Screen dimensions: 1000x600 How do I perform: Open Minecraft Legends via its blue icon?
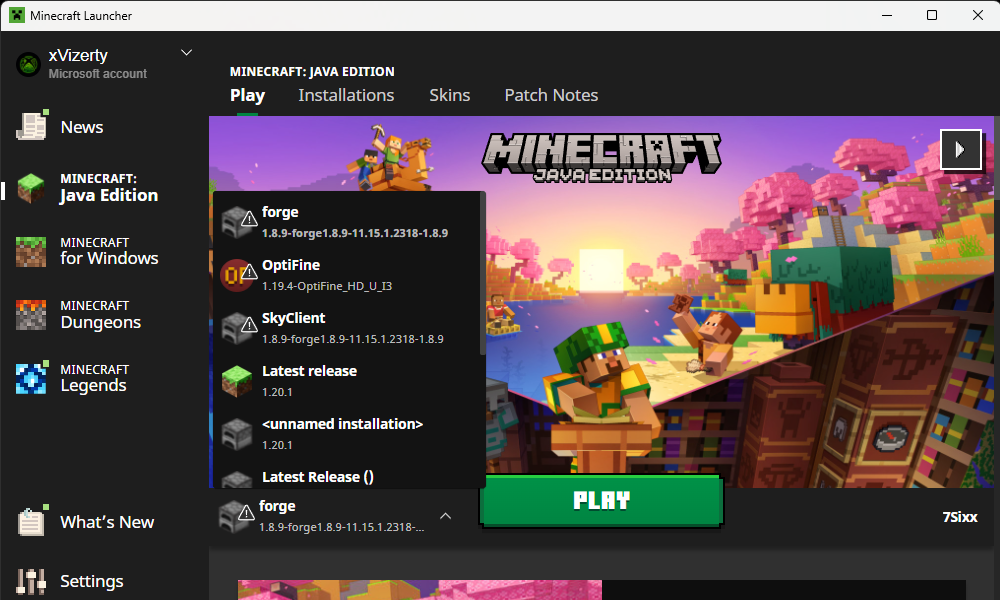(x=32, y=377)
